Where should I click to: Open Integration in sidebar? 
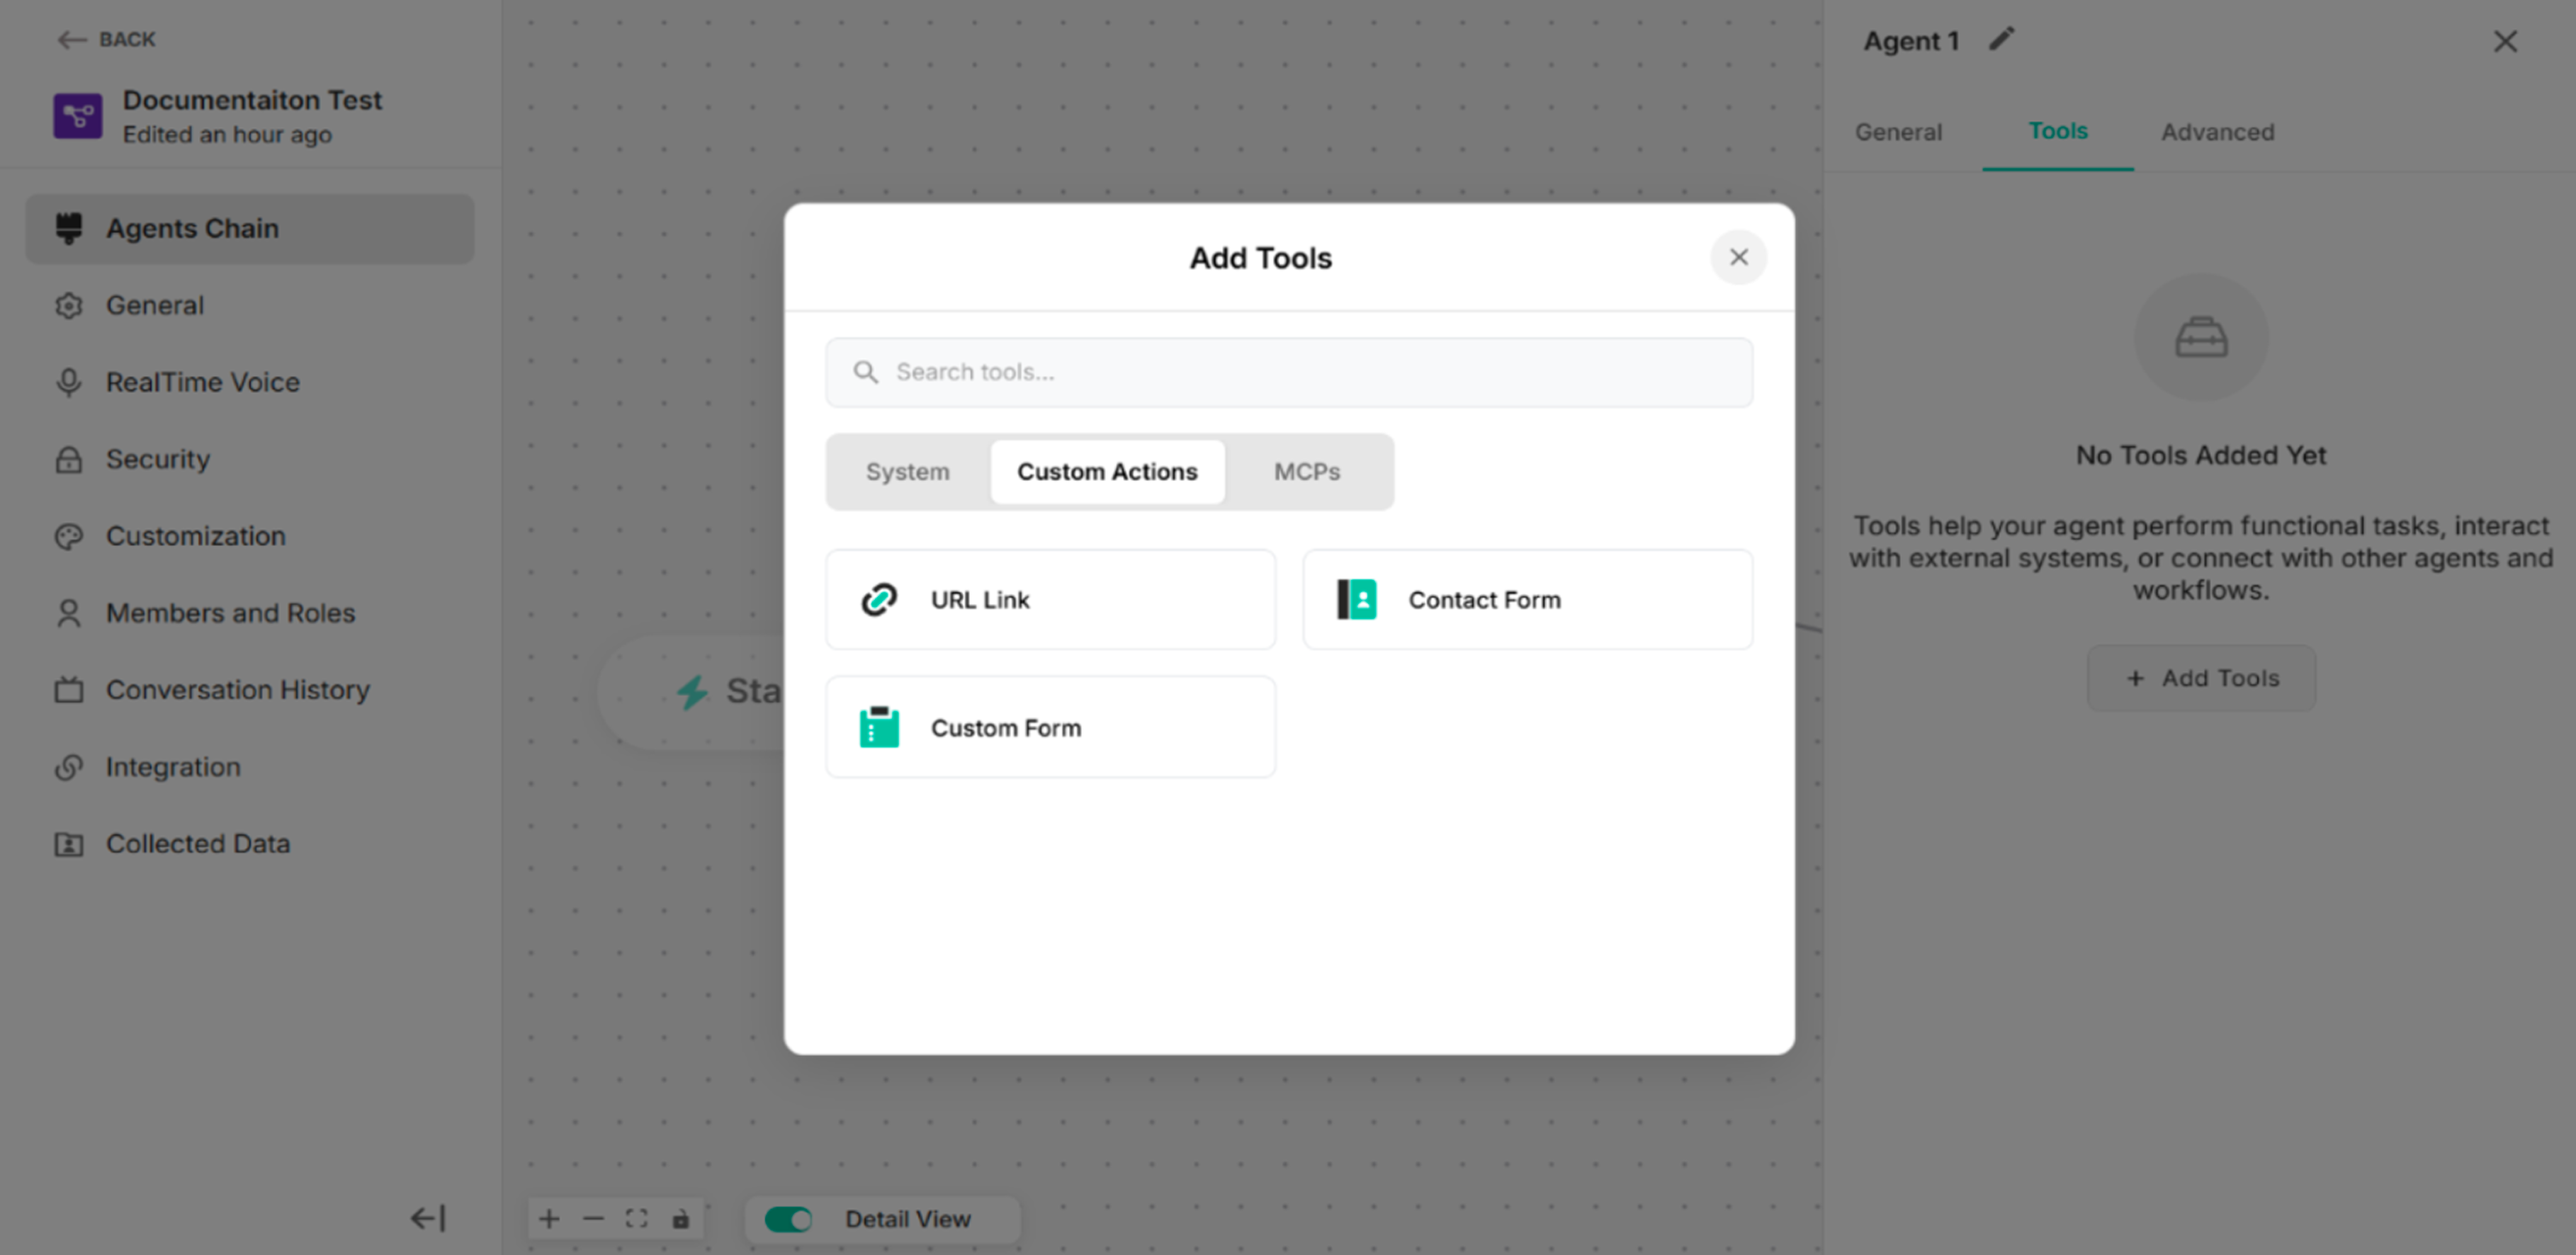pyautogui.click(x=249, y=768)
